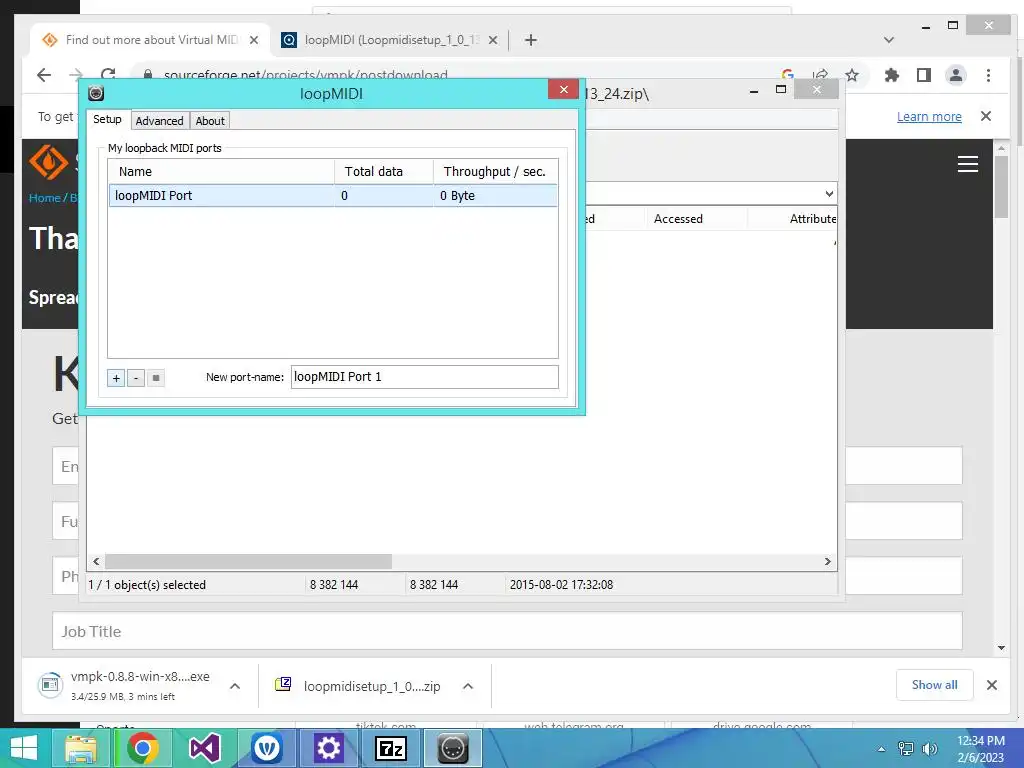1024x768 pixels.
Task: Close the loopMIDI Chrome tab
Action: 493,40
